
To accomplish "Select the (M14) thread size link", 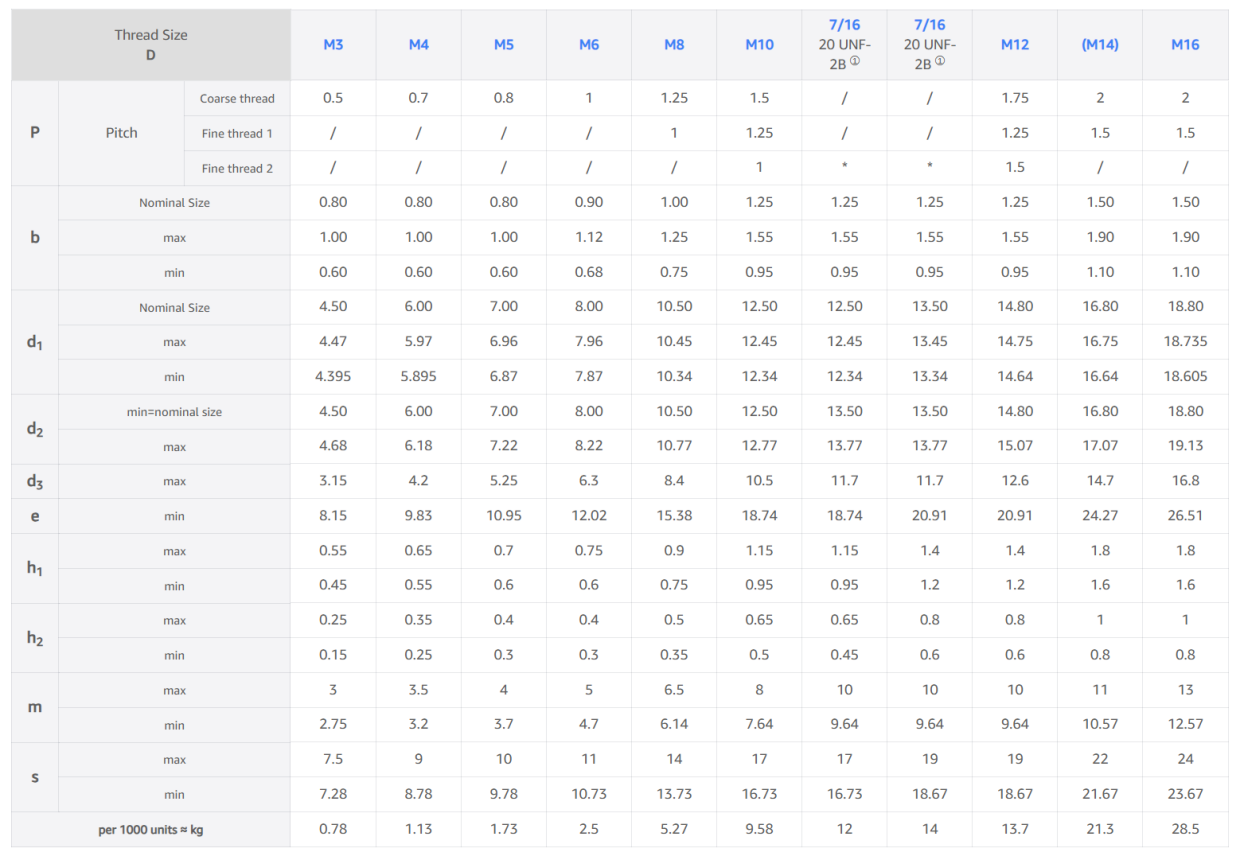I will pyautogui.click(x=1100, y=45).
